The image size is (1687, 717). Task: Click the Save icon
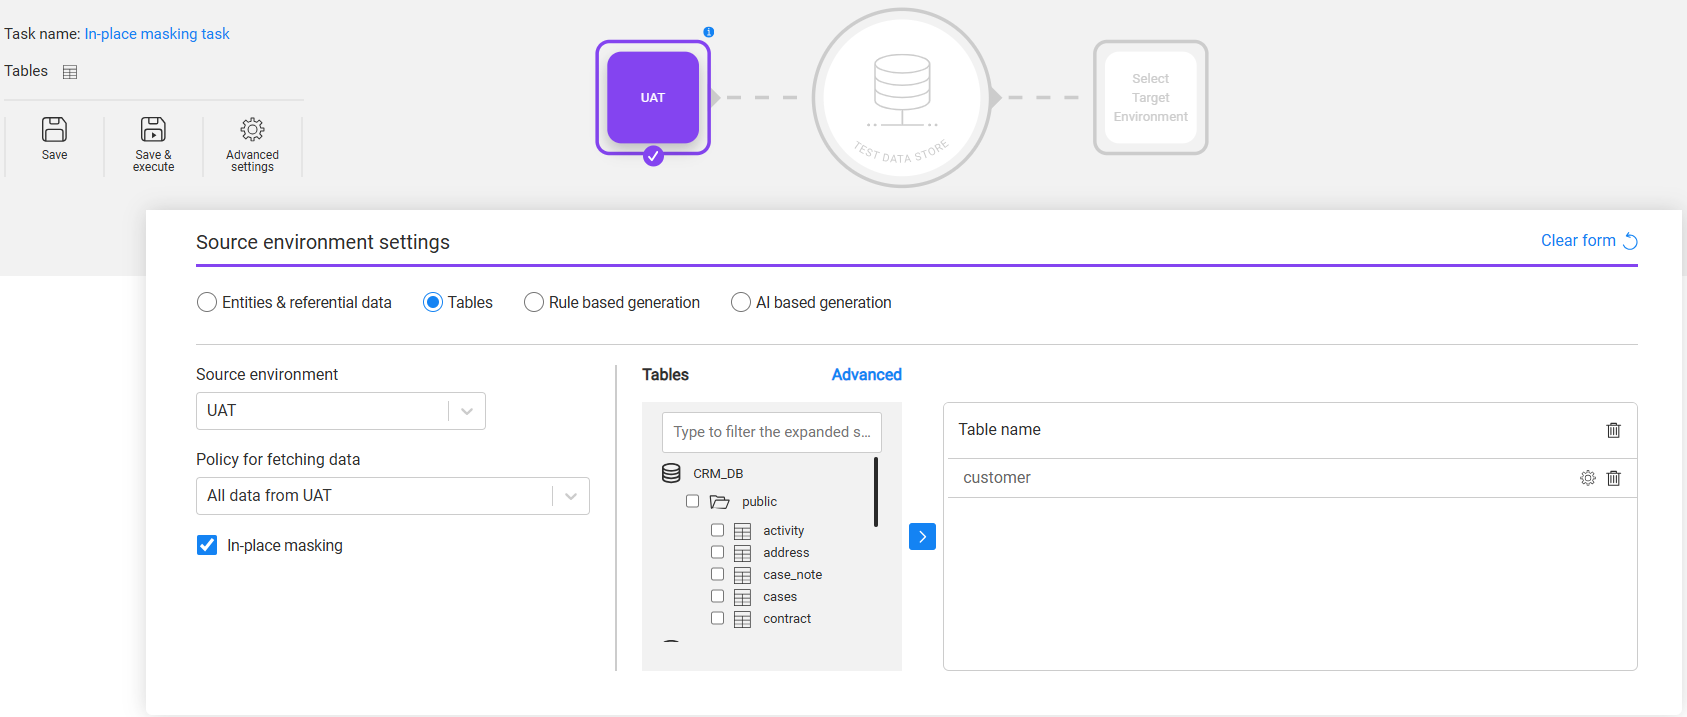54,130
